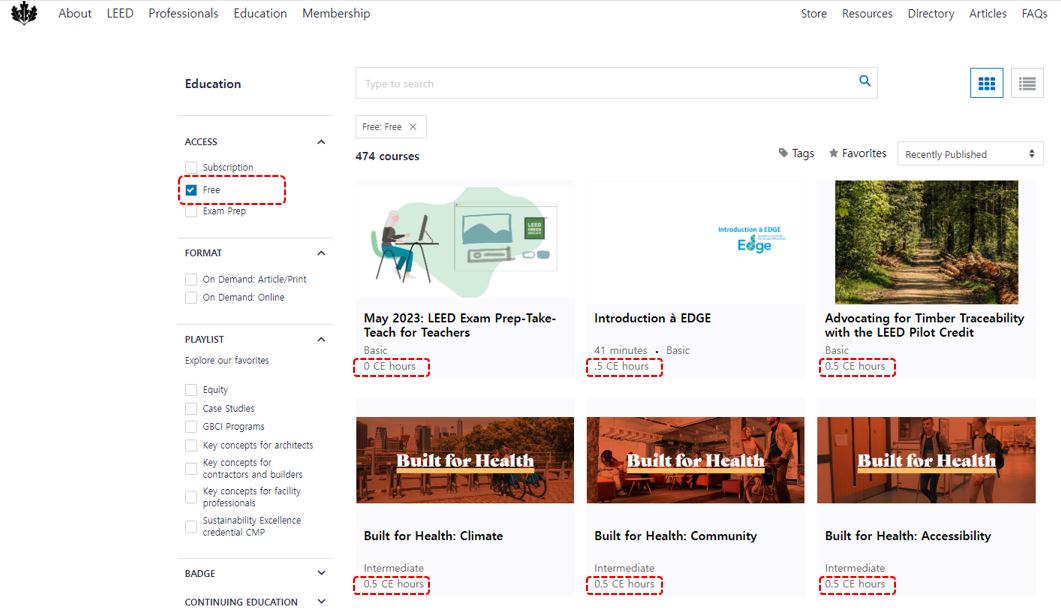Screen dimensions: 1061x612
Task: Click the Type to search field
Action: click(x=616, y=83)
